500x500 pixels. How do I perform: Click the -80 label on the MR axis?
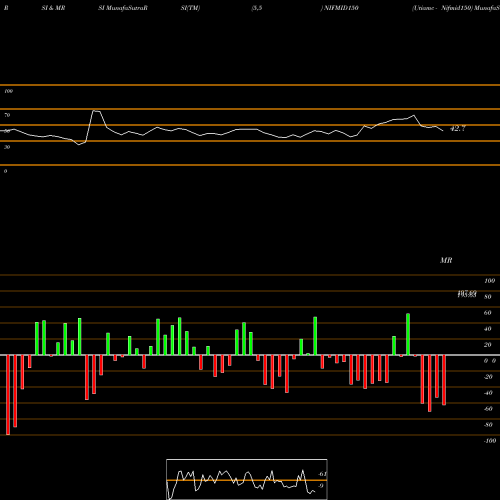click(488, 425)
